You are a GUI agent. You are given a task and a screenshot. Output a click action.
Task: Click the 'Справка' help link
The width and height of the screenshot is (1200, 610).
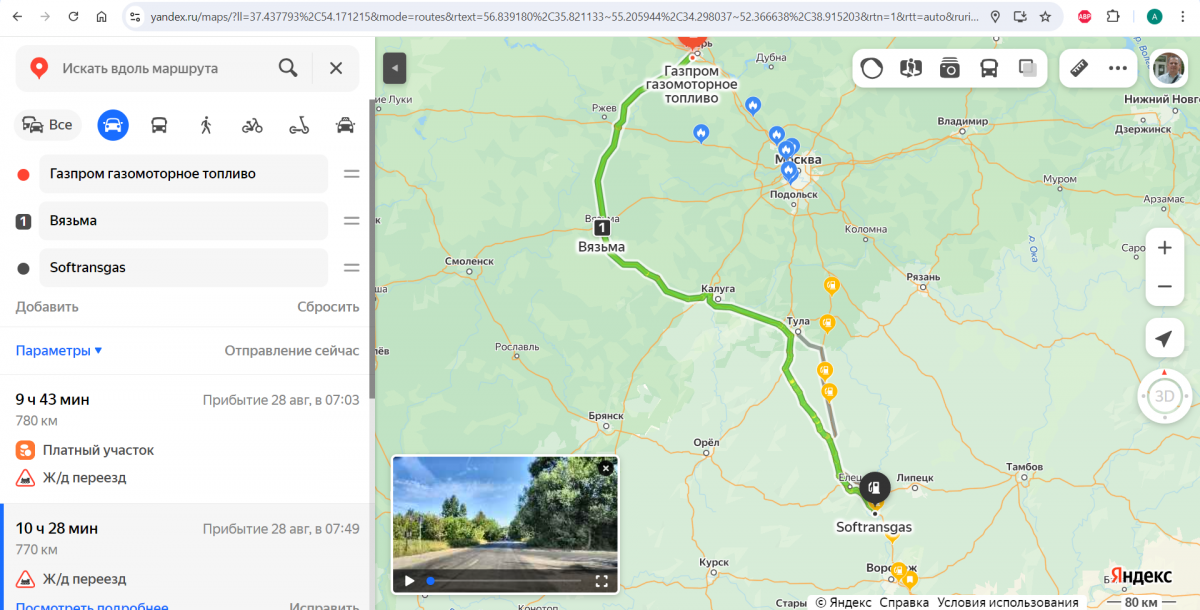[x=904, y=602]
